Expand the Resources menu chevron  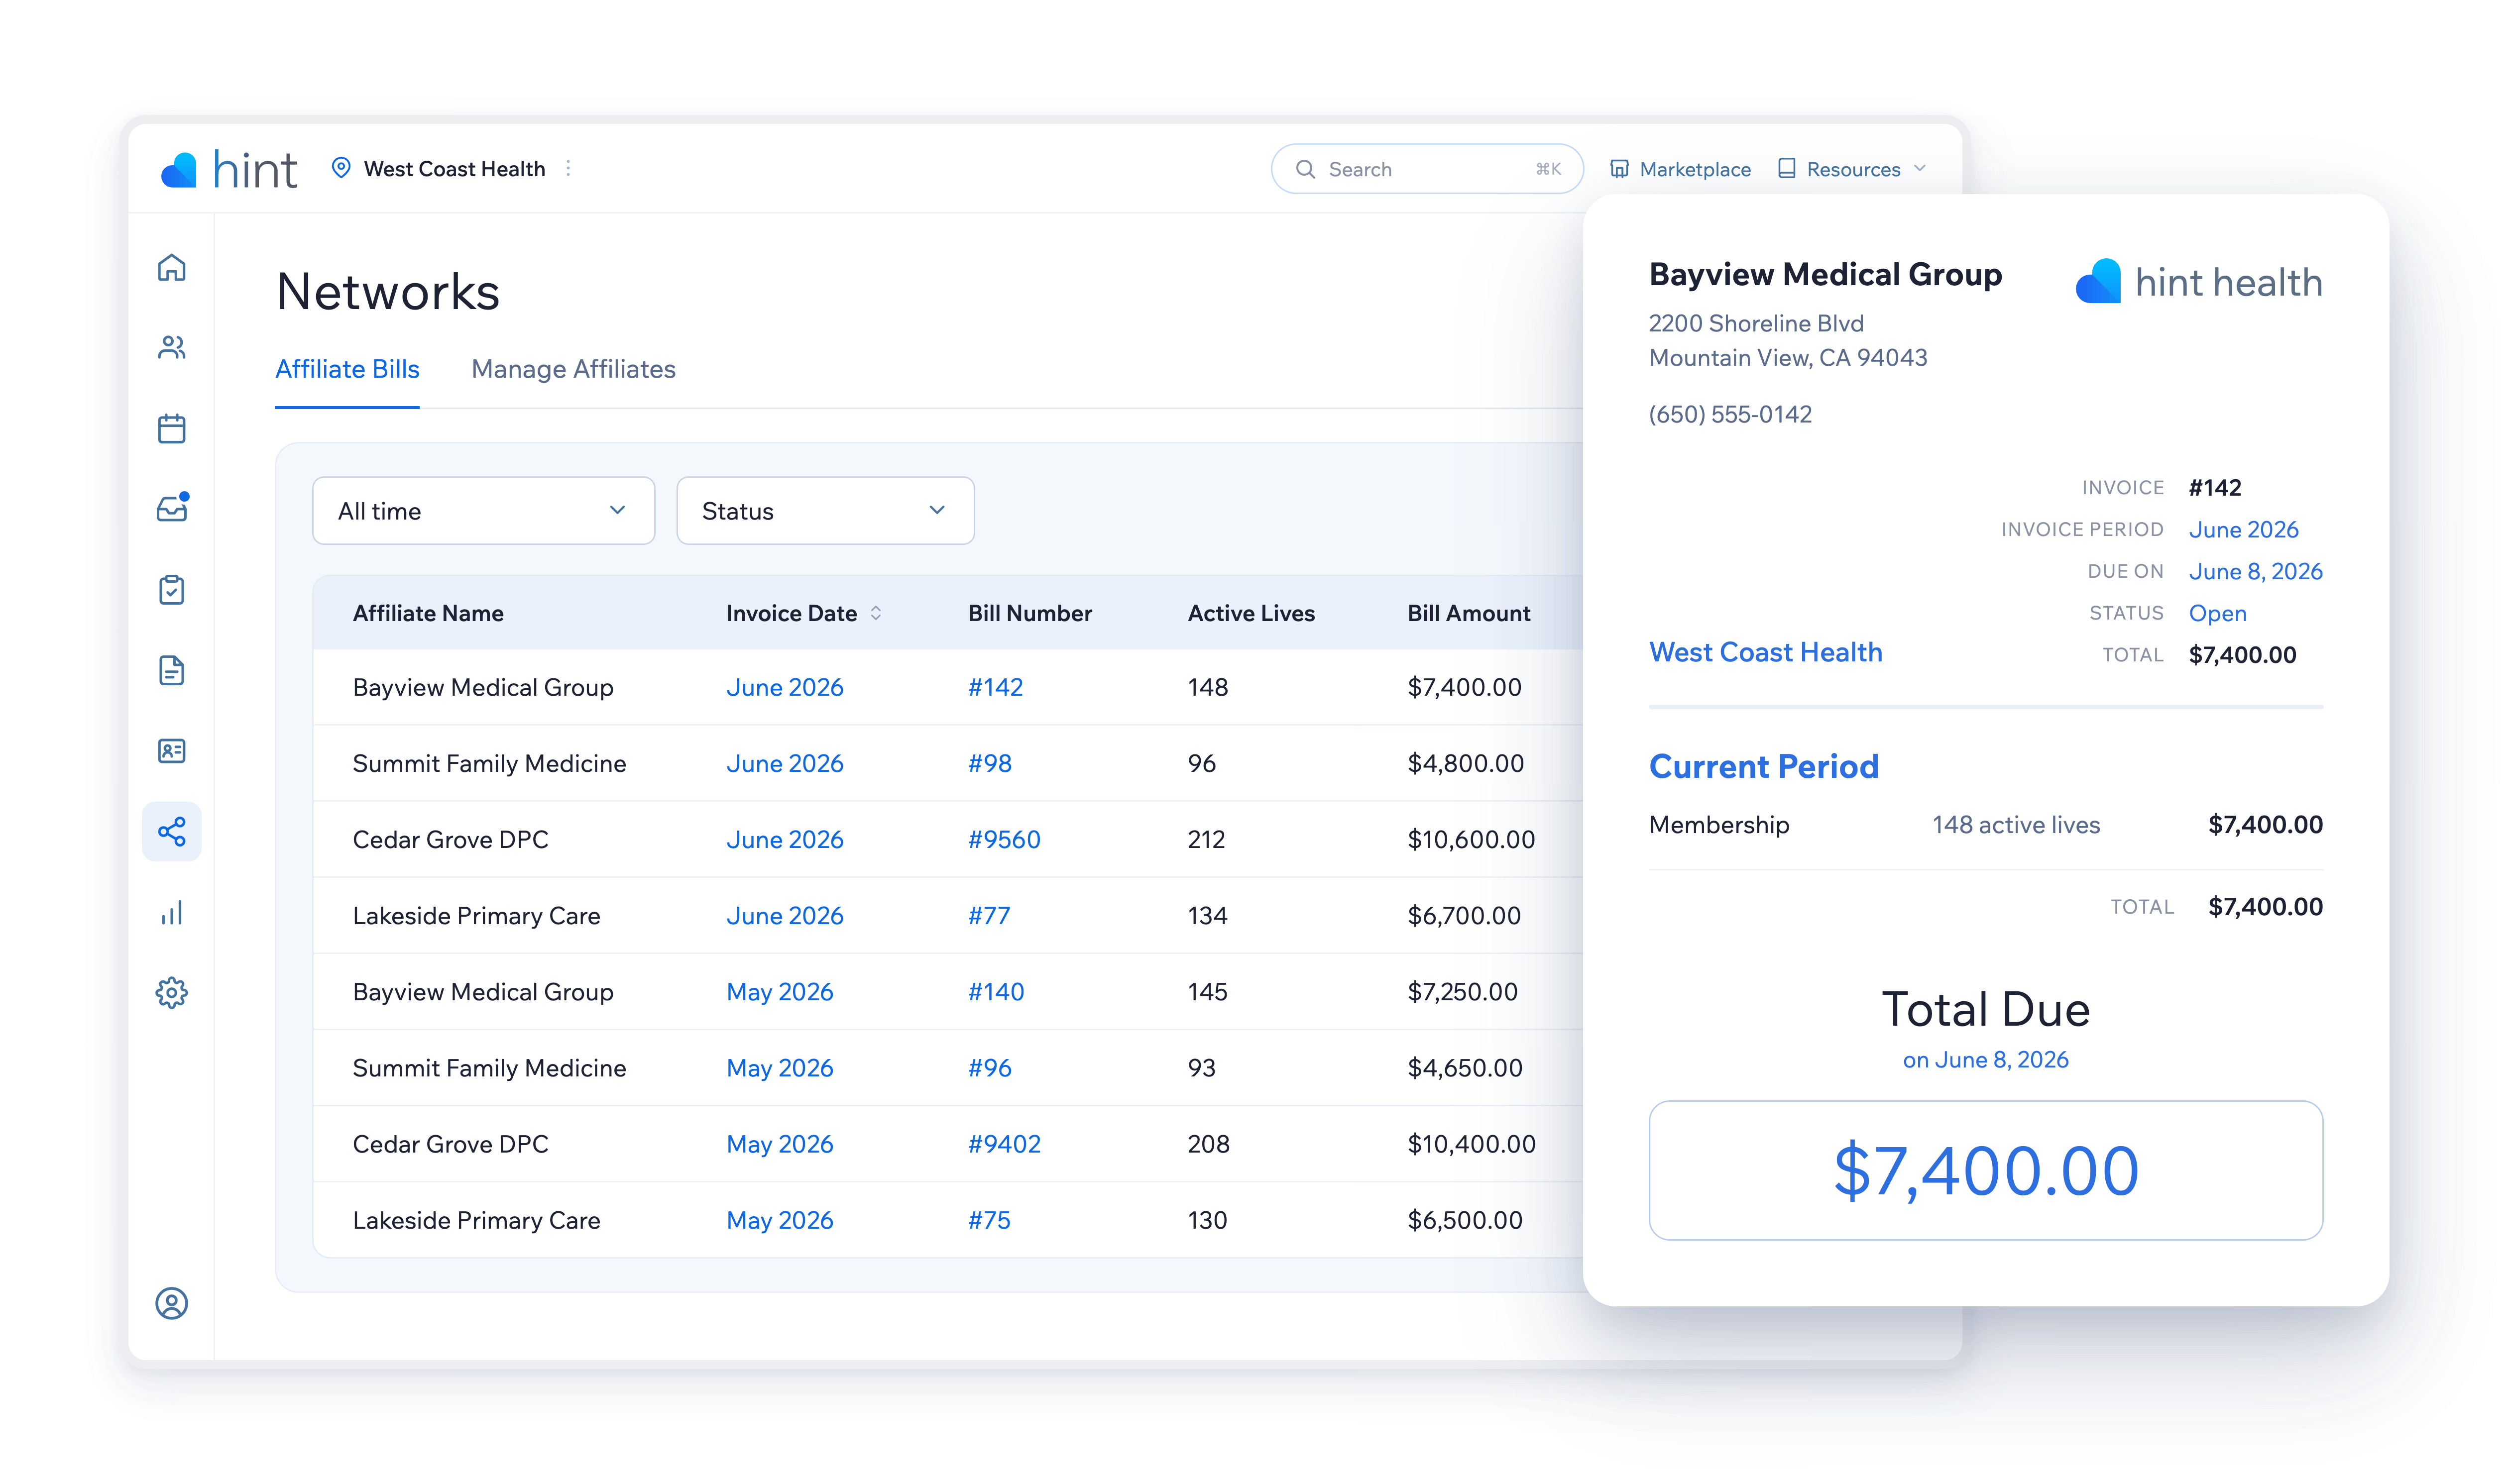pyautogui.click(x=1920, y=168)
